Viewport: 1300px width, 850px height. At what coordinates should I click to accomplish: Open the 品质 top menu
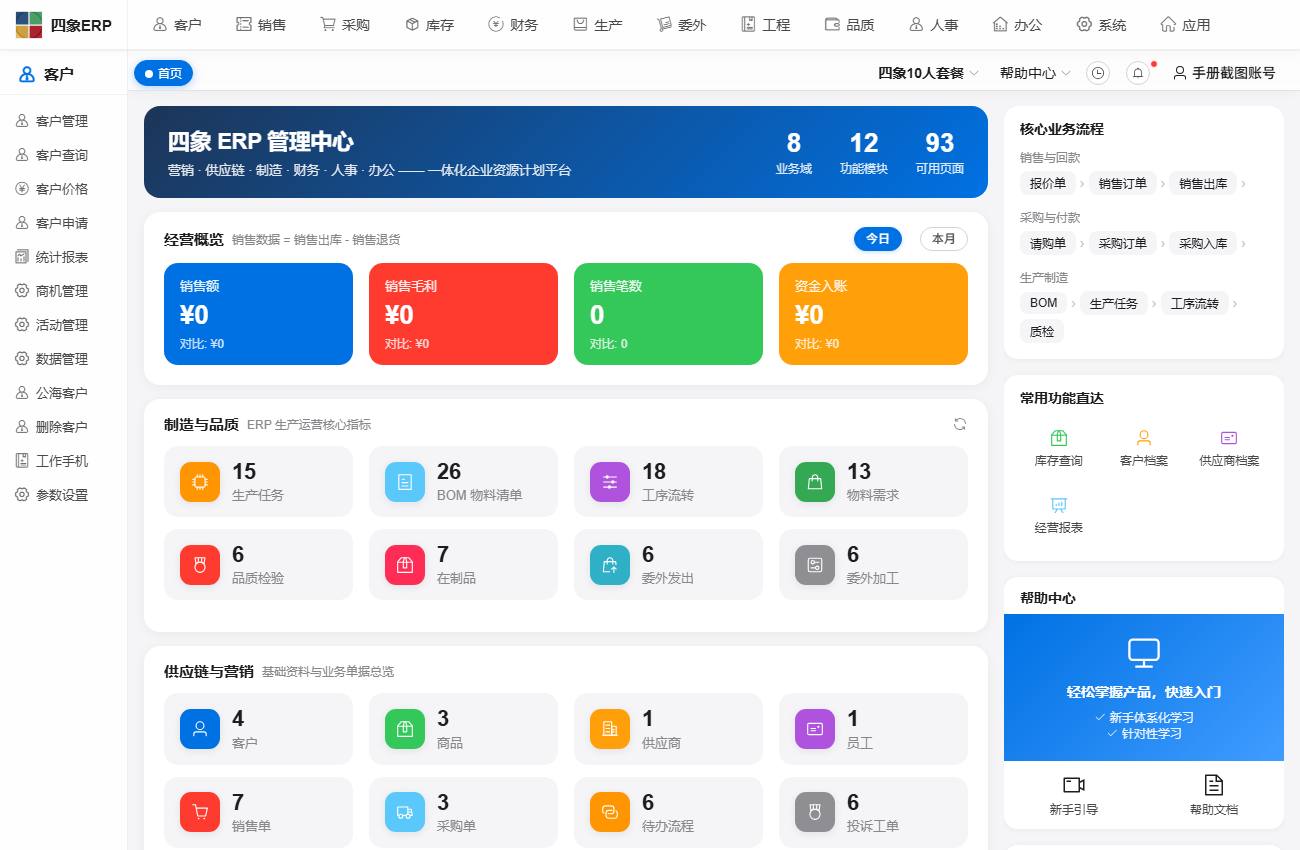pos(849,25)
